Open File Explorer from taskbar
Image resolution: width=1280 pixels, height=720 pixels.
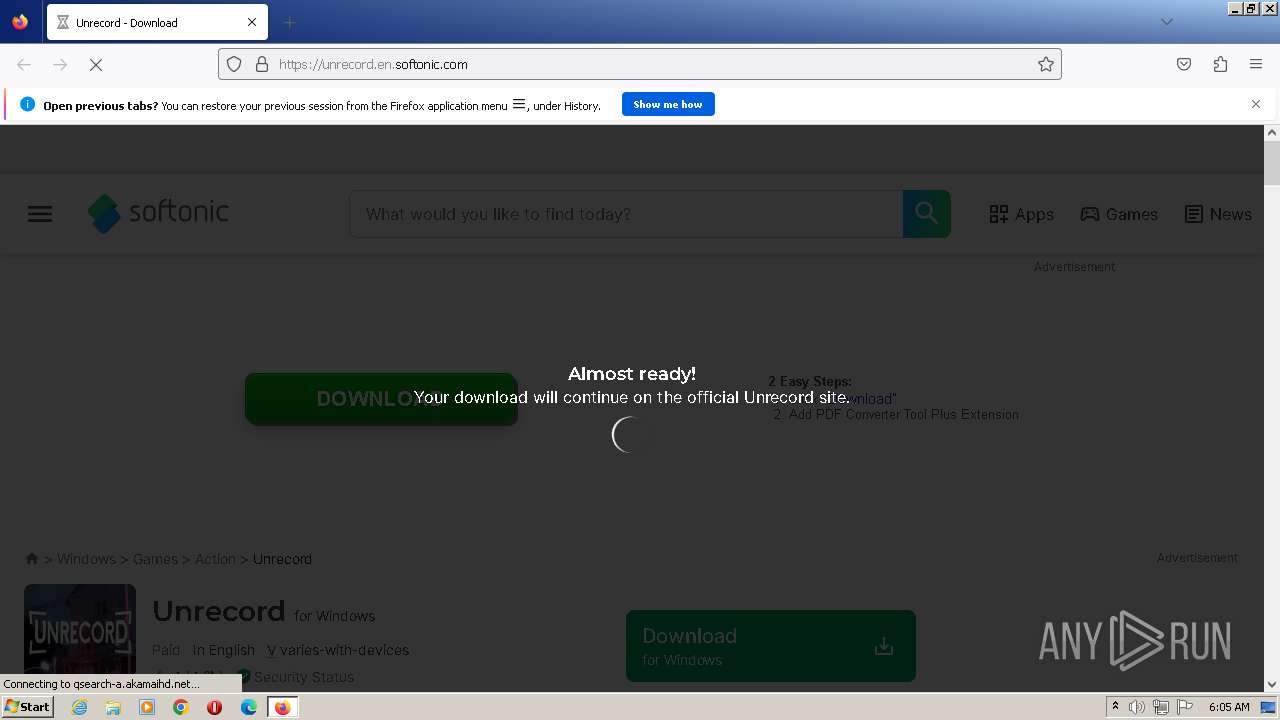click(x=113, y=707)
